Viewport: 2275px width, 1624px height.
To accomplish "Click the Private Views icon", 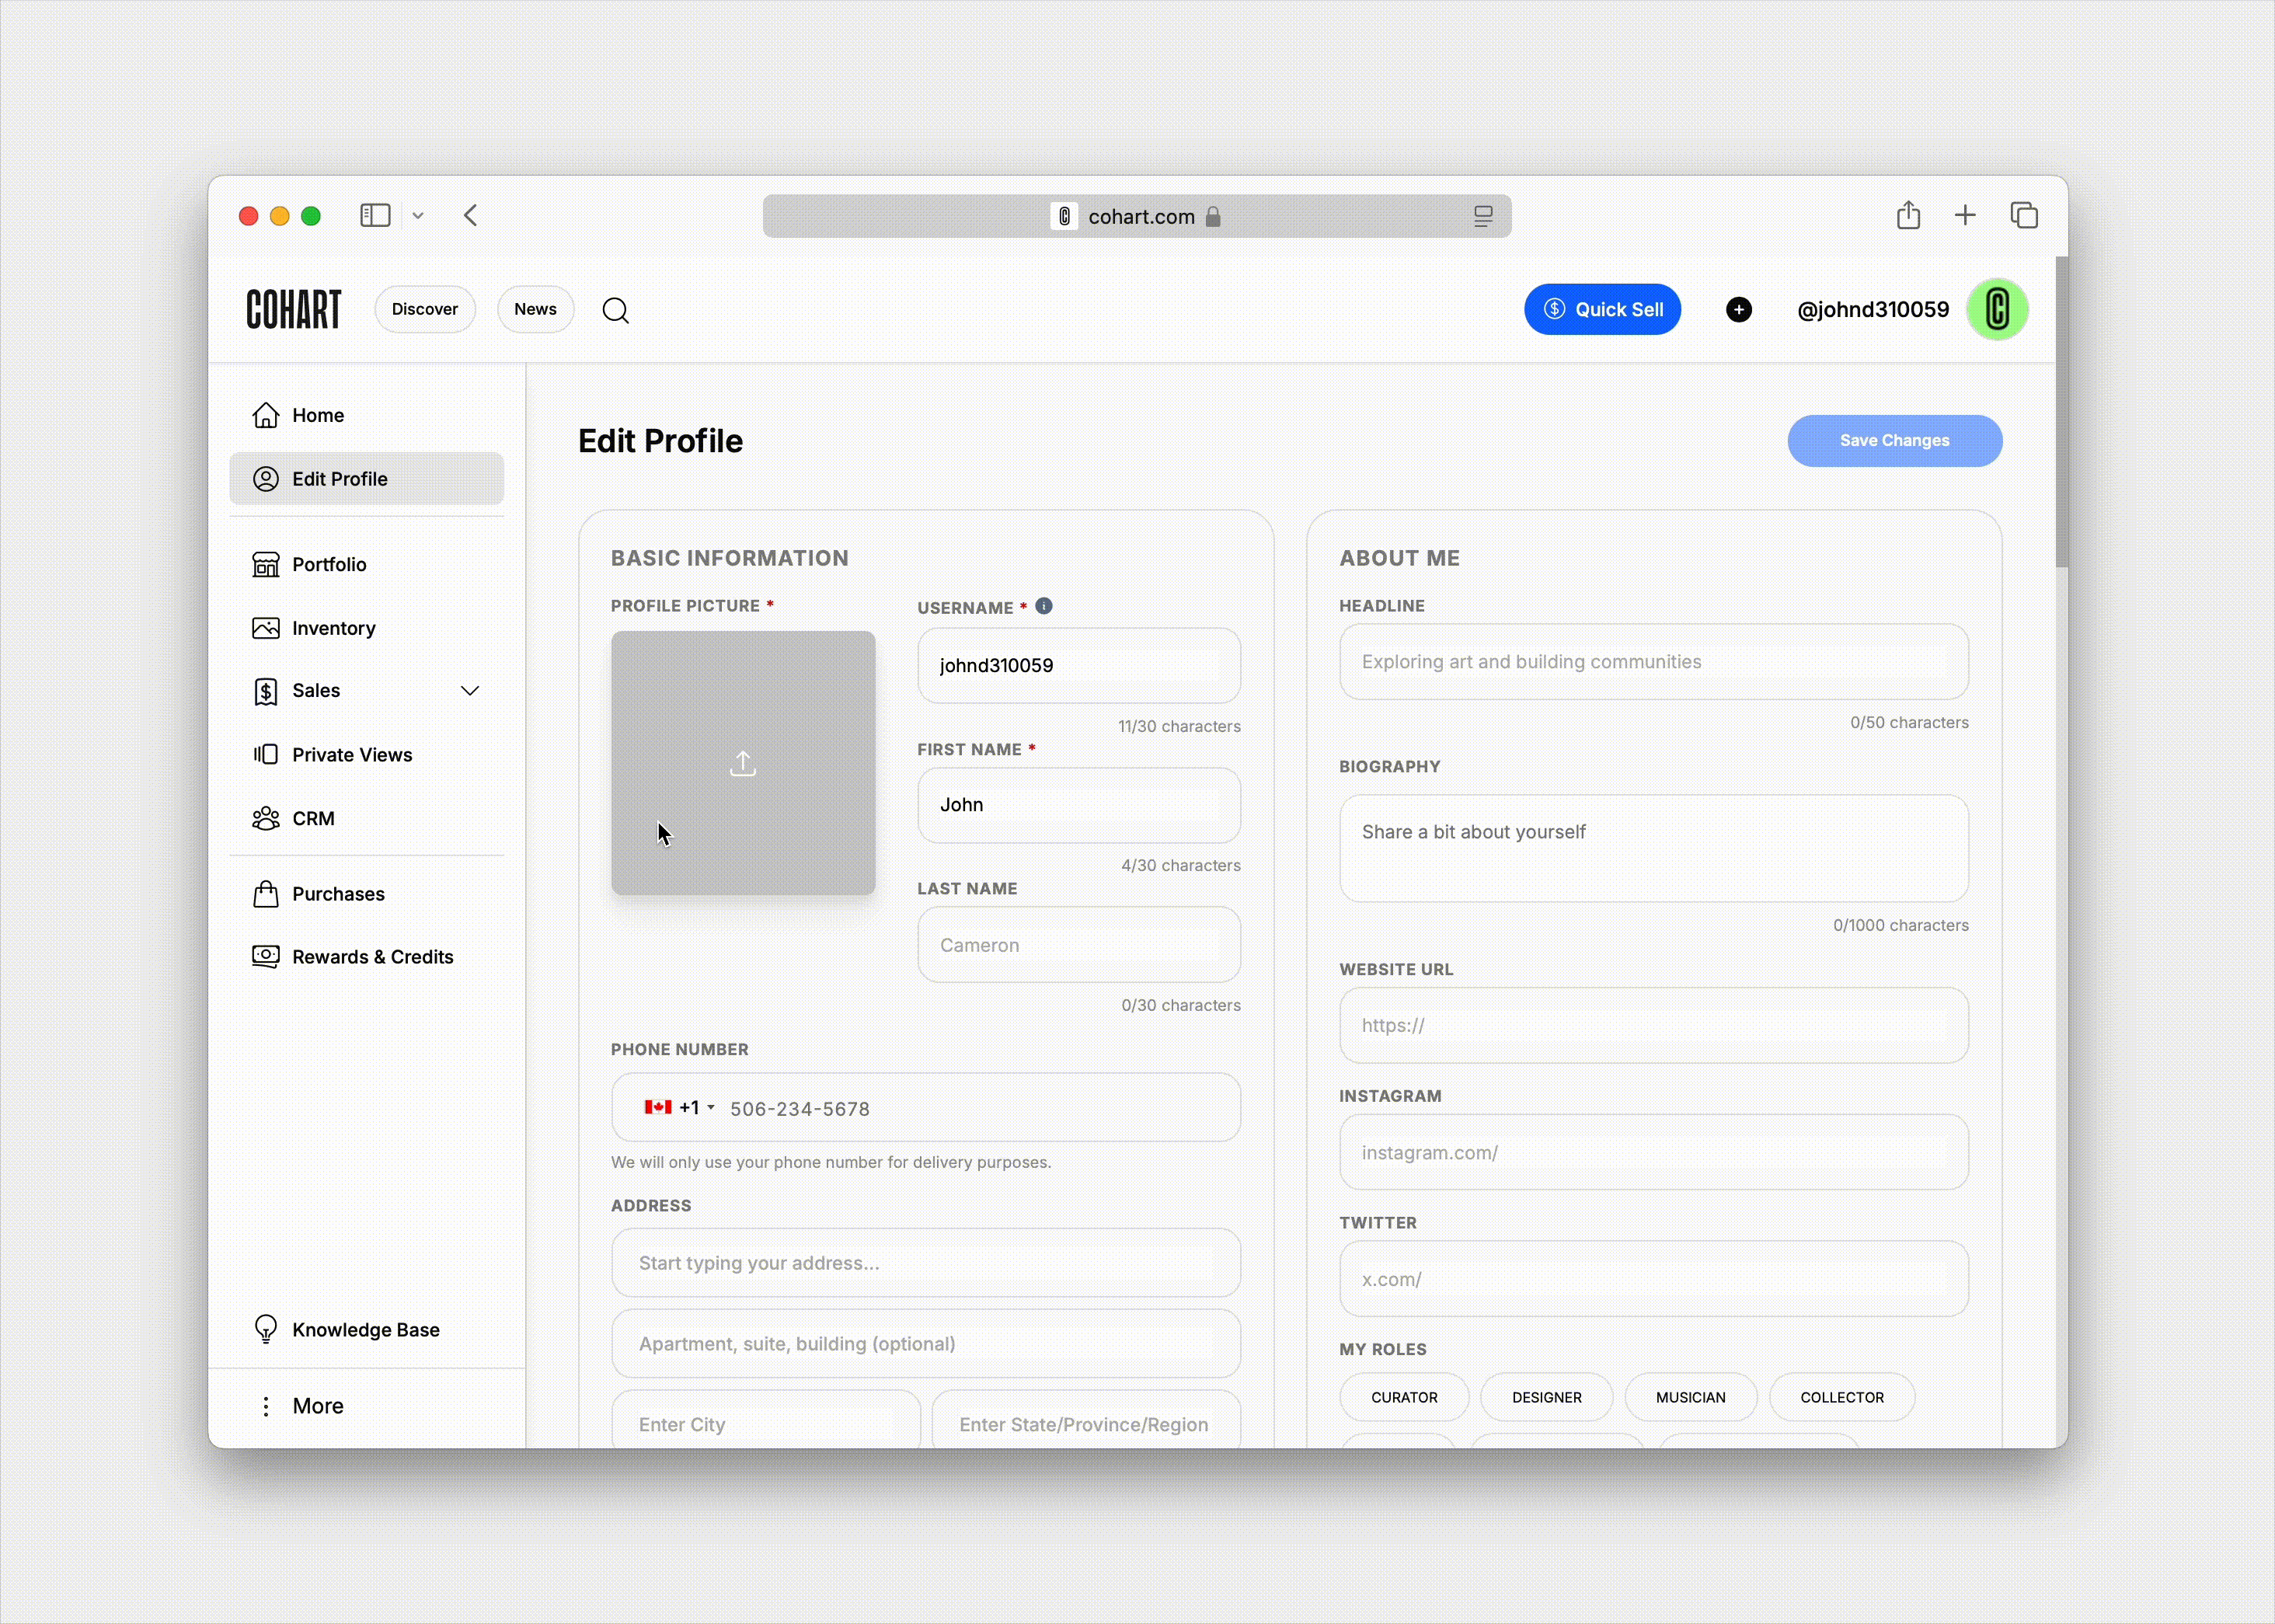I will pyautogui.click(x=266, y=754).
